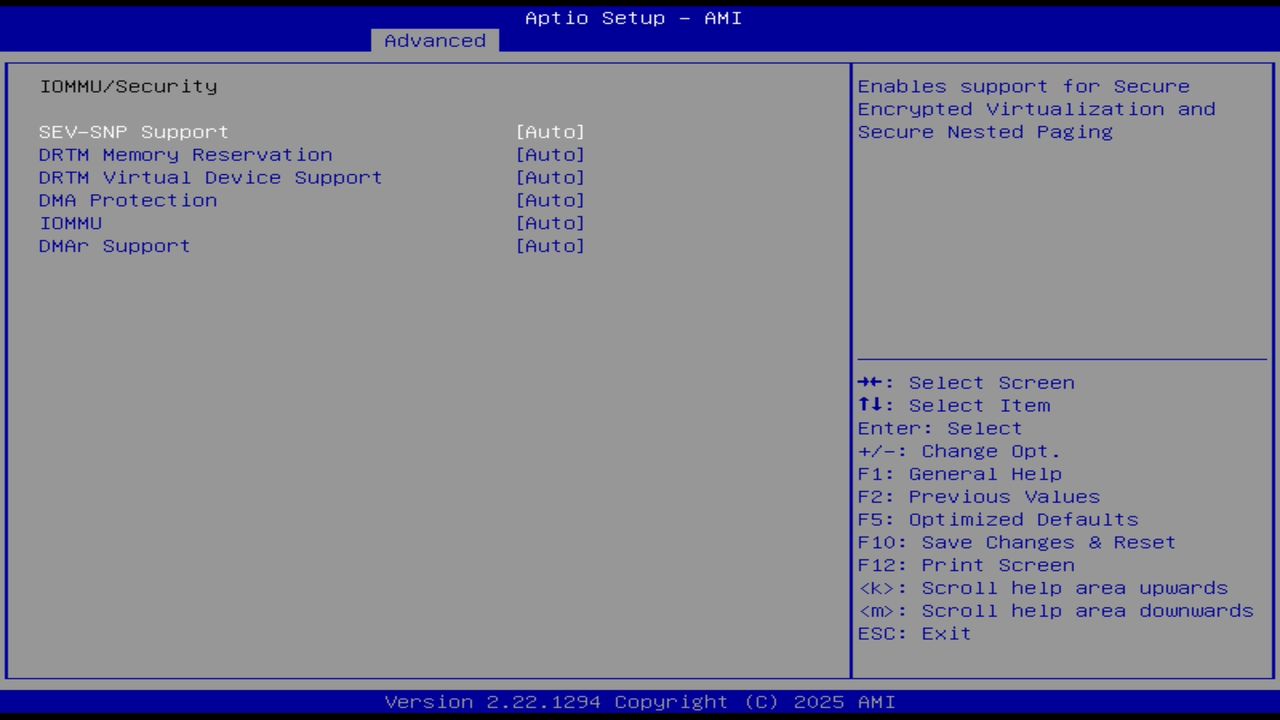Open the DRTM Virtual Device Support dropdown
This screenshot has height=720, width=1280.
click(x=551, y=177)
